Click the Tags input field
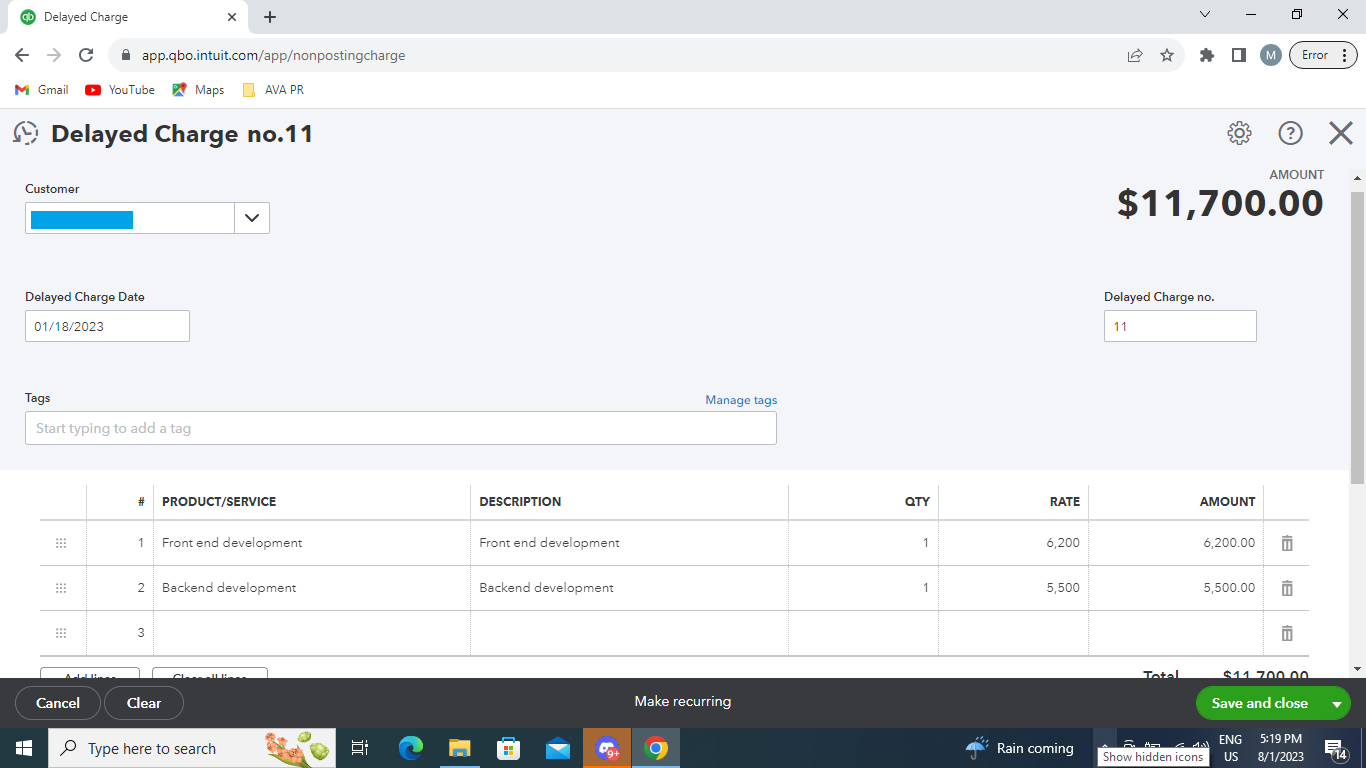 pyautogui.click(x=400, y=428)
